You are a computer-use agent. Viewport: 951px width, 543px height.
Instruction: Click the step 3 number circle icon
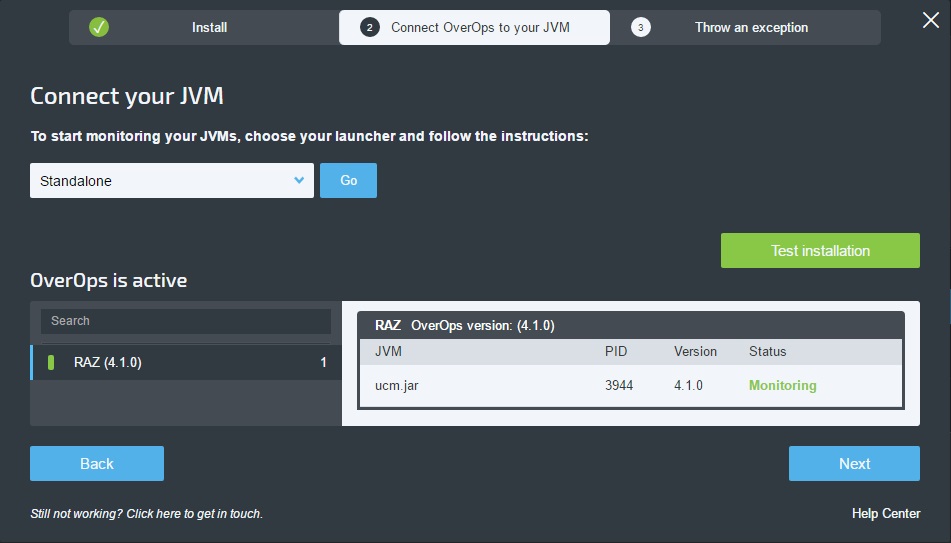click(640, 27)
